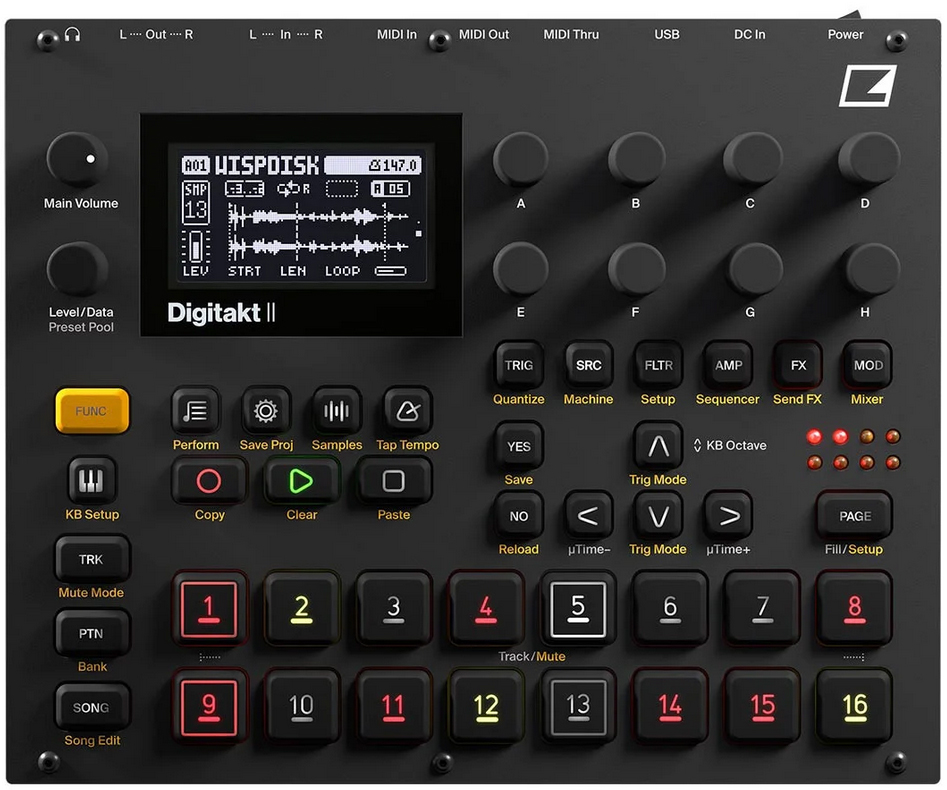Viewport: 947px width, 790px height.
Task: Mute track 16 using its trig key
Action: 854,705
